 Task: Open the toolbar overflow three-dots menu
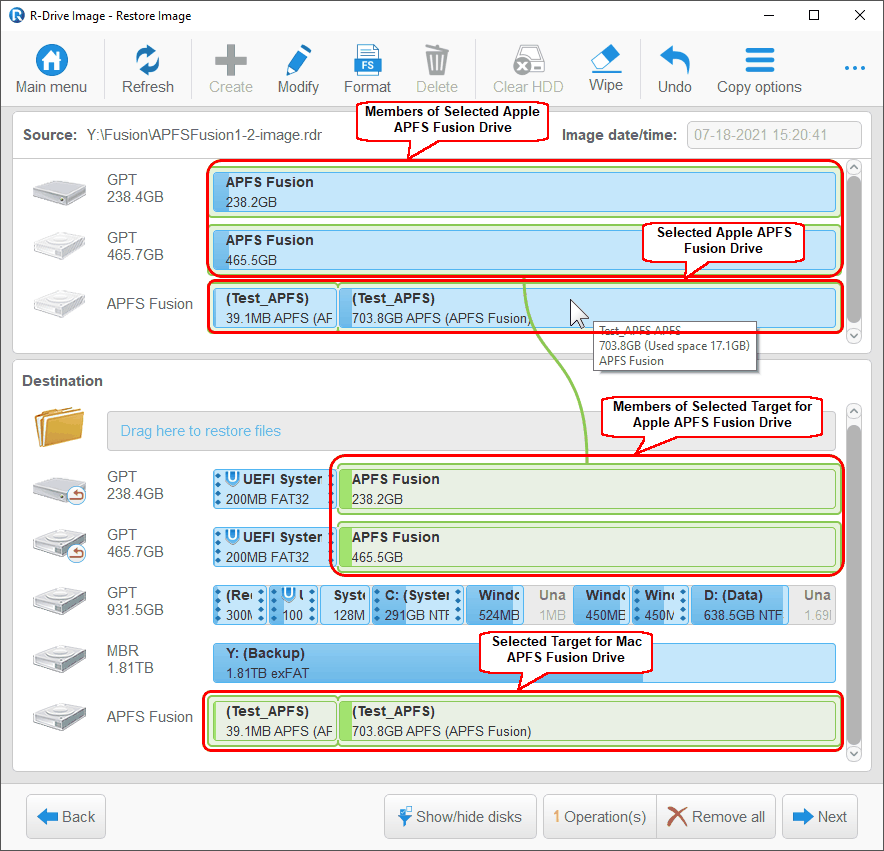855,68
